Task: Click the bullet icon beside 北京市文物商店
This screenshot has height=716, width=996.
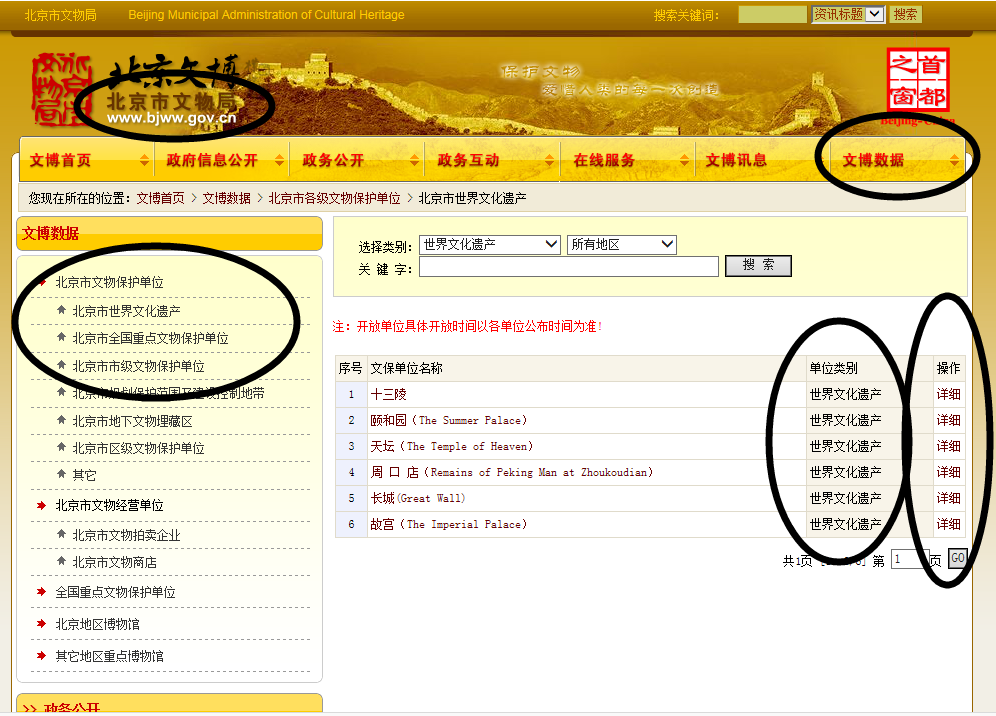Action: click(61, 562)
